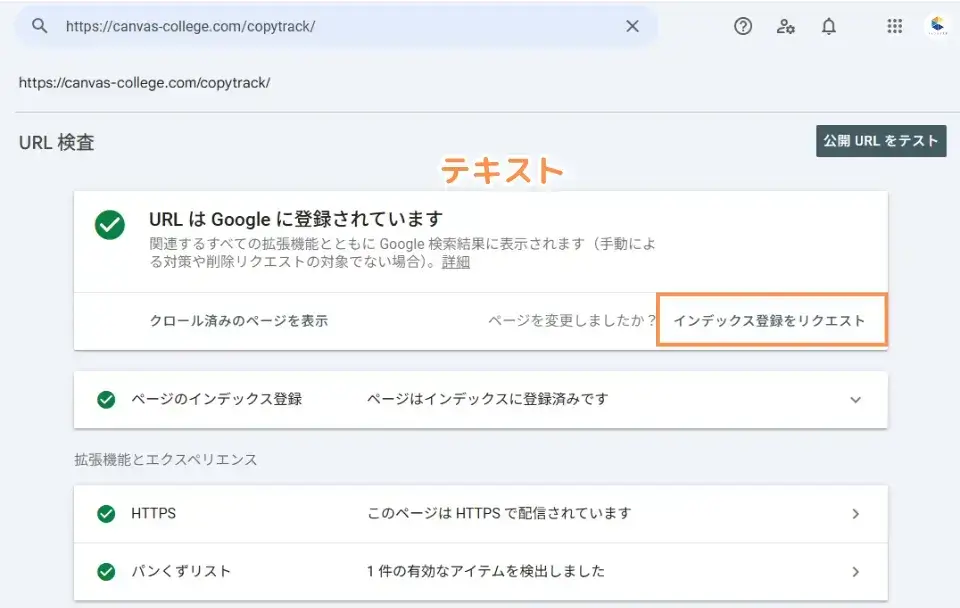Open the notifications bell
The width and height of the screenshot is (960, 608).
pyautogui.click(x=829, y=27)
